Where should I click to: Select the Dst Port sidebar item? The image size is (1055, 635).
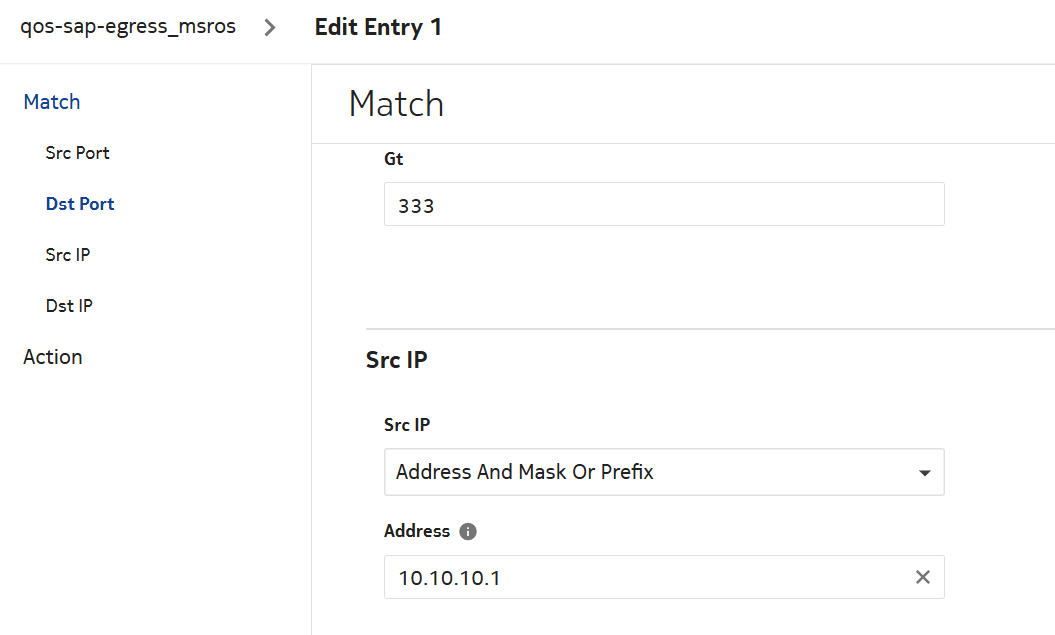tap(80, 204)
